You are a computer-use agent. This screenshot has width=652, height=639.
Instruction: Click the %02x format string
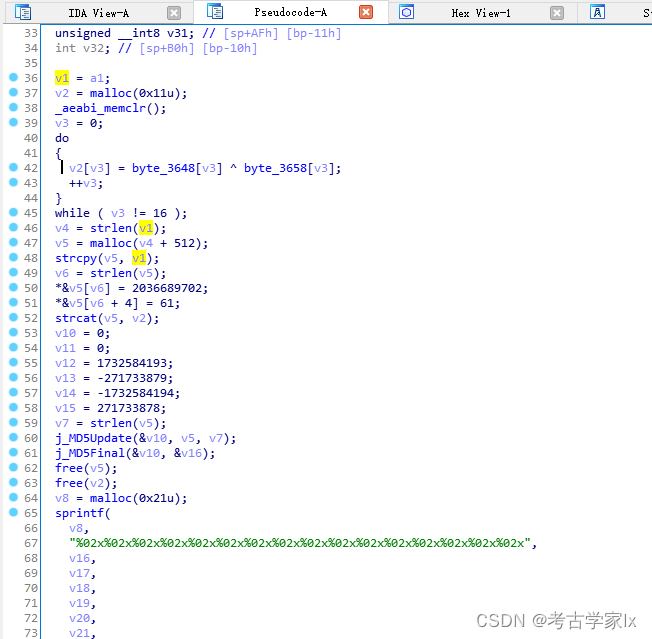tap(300, 543)
